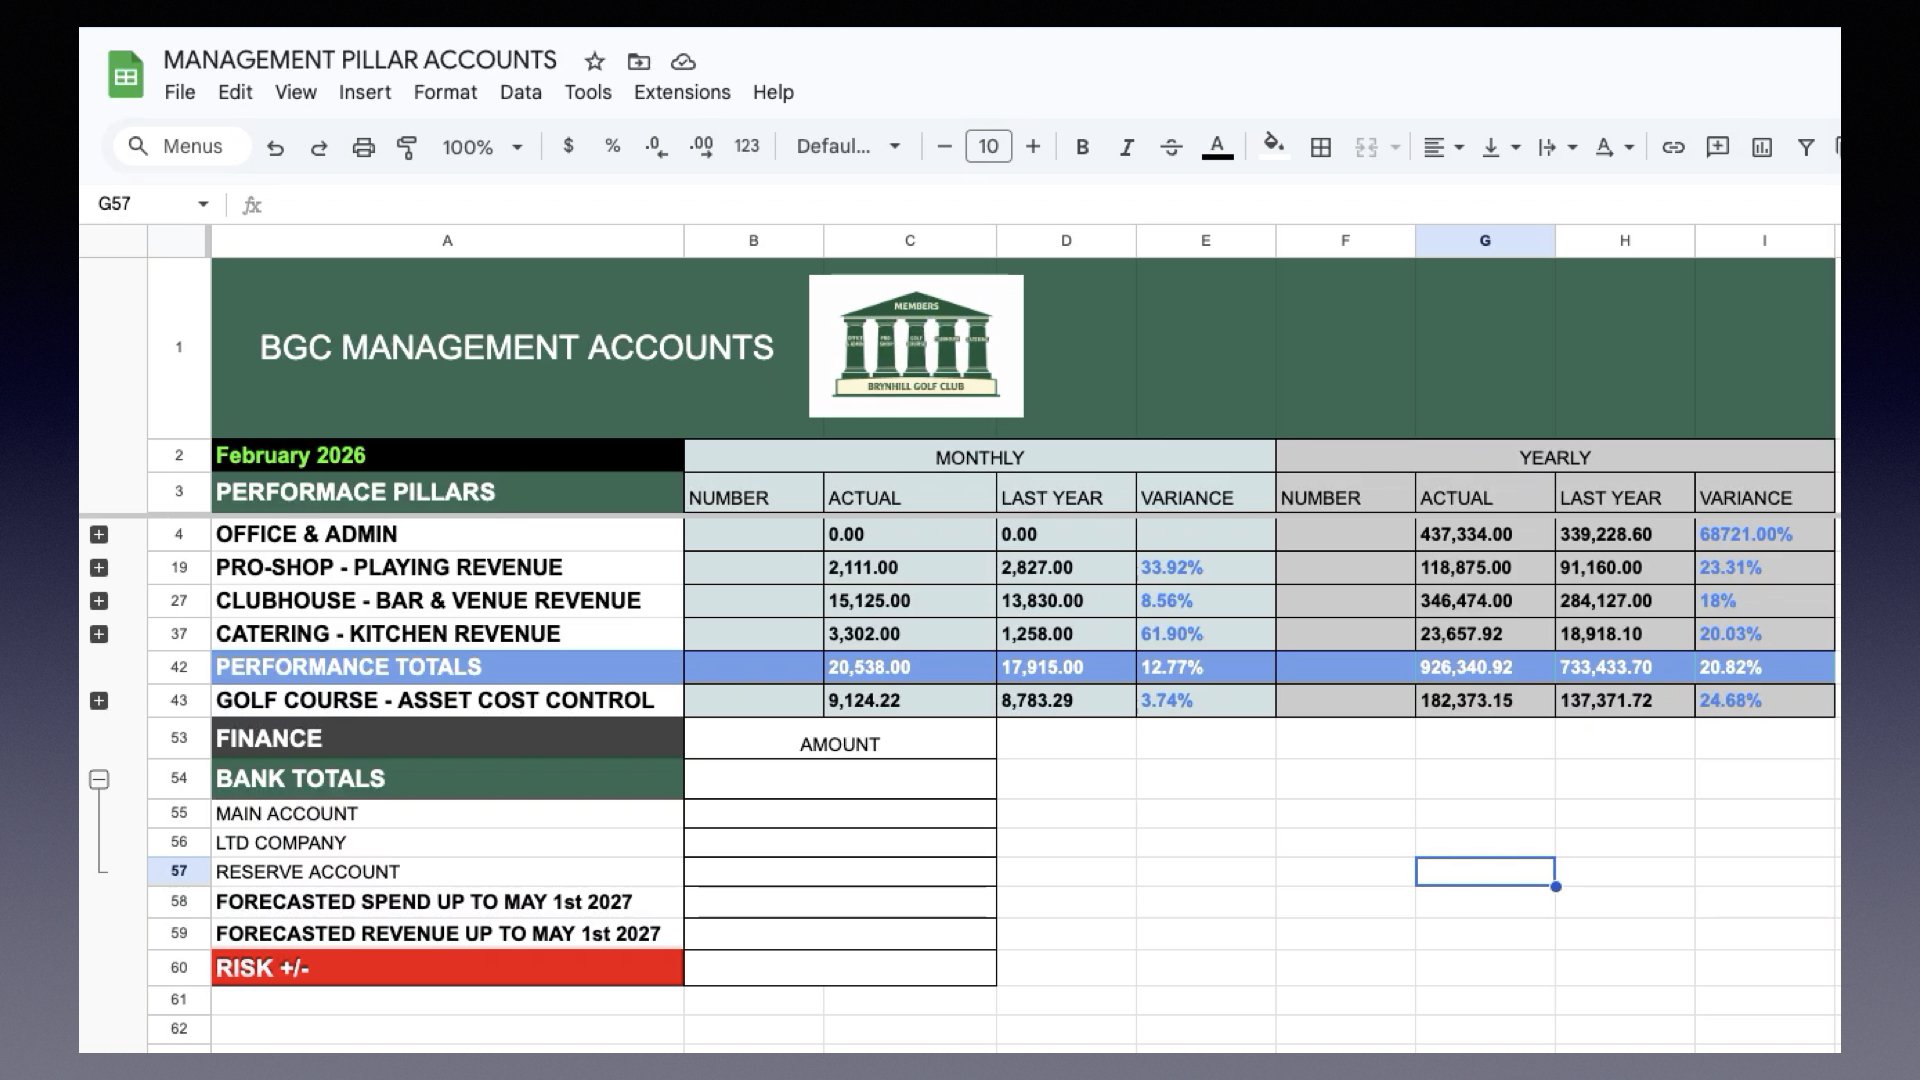Toggle bold formatting

1082,148
